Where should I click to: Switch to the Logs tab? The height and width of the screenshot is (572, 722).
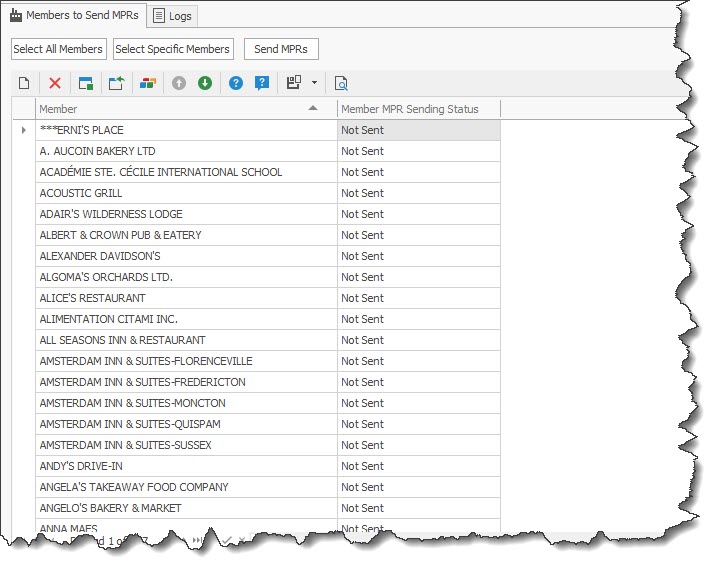174,16
